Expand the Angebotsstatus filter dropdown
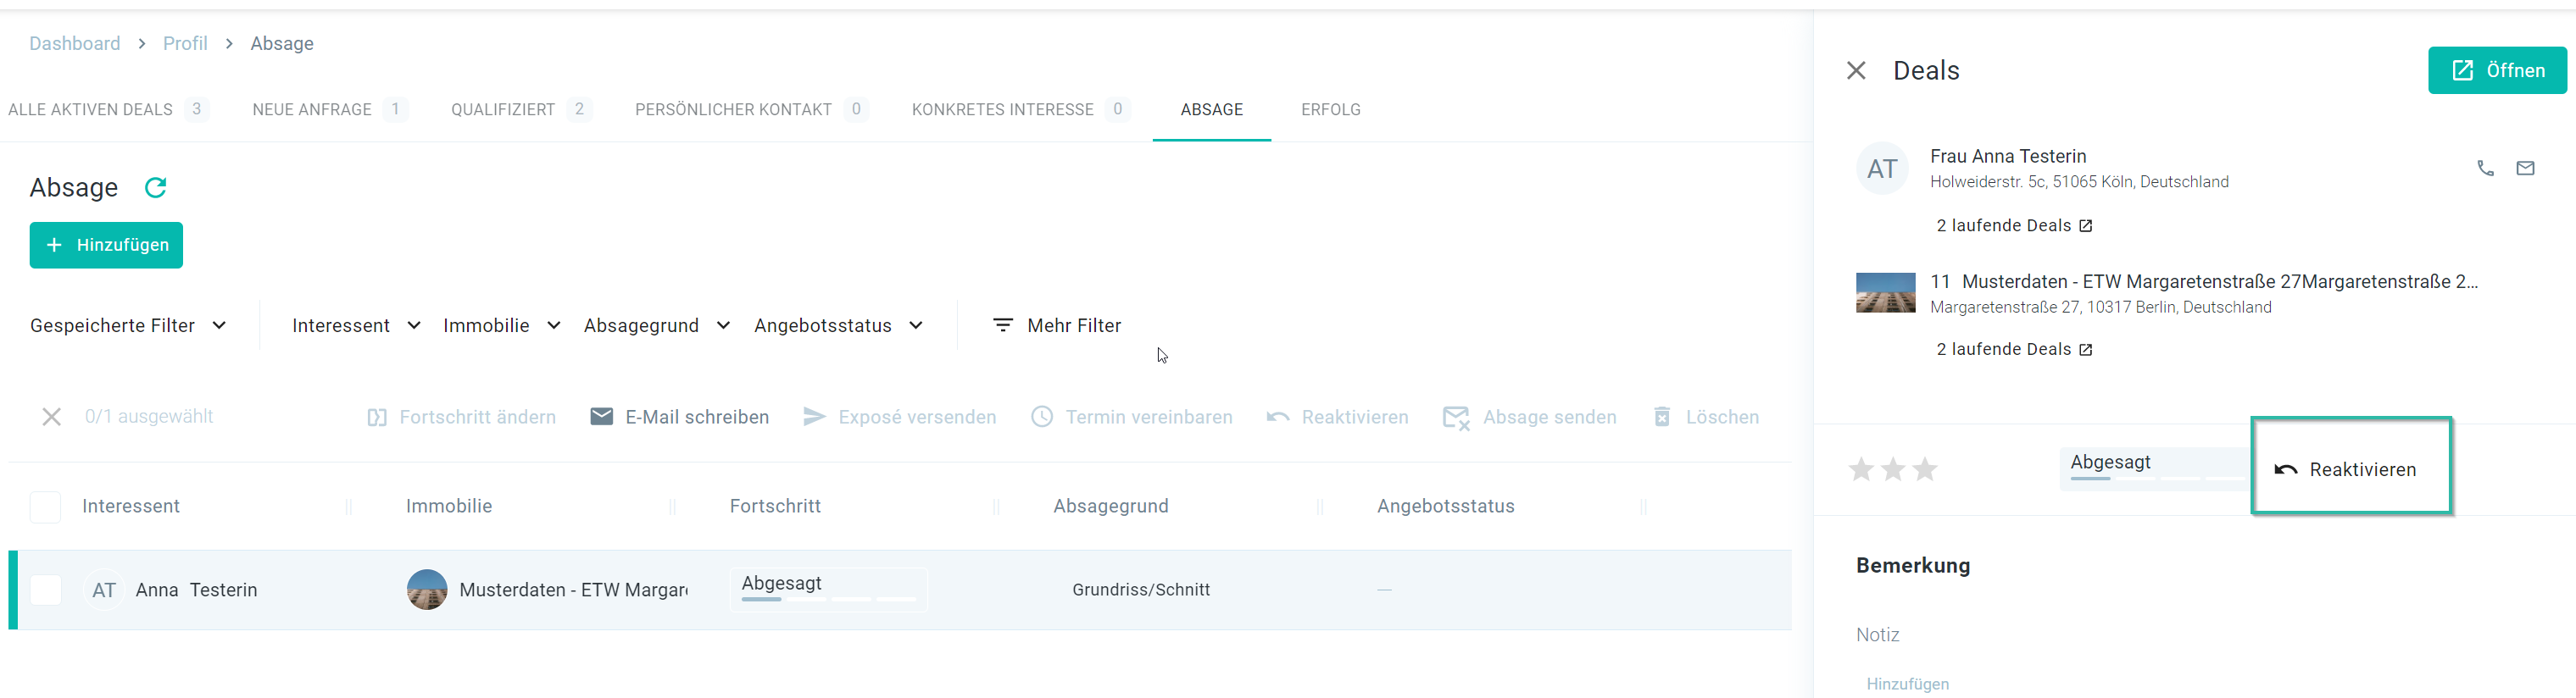The image size is (2576, 698). tap(837, 326)
